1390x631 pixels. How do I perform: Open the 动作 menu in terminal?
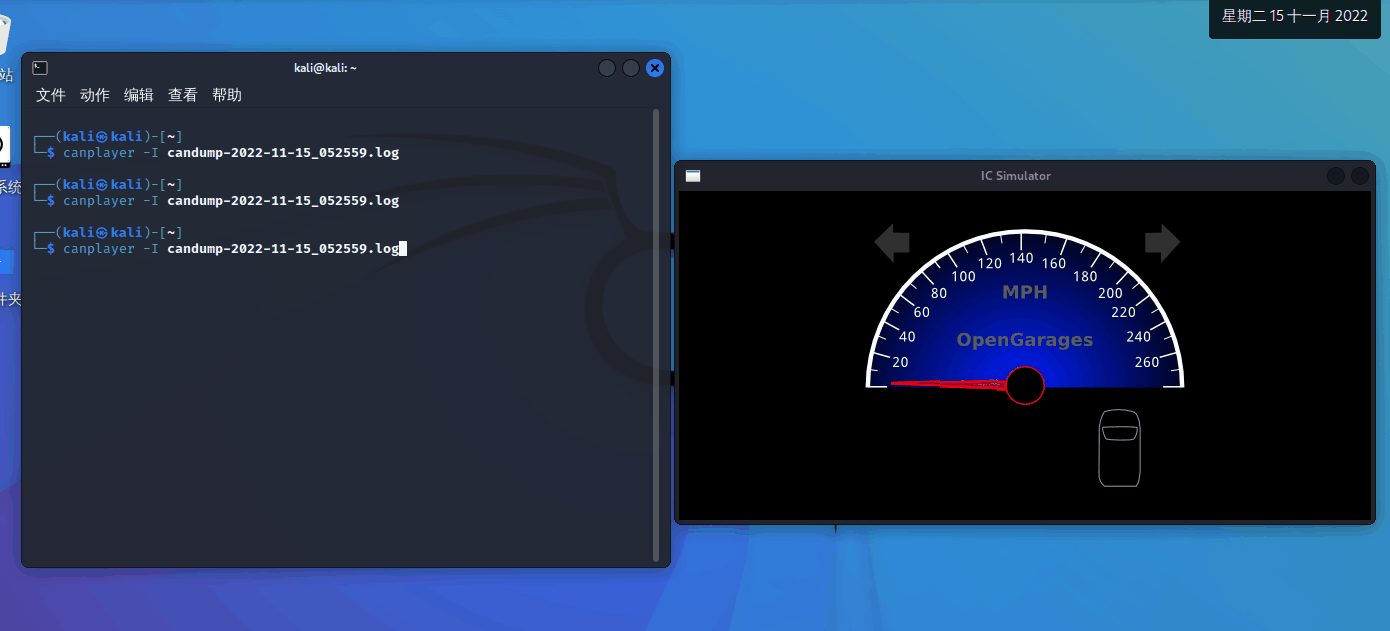[95, 95]
